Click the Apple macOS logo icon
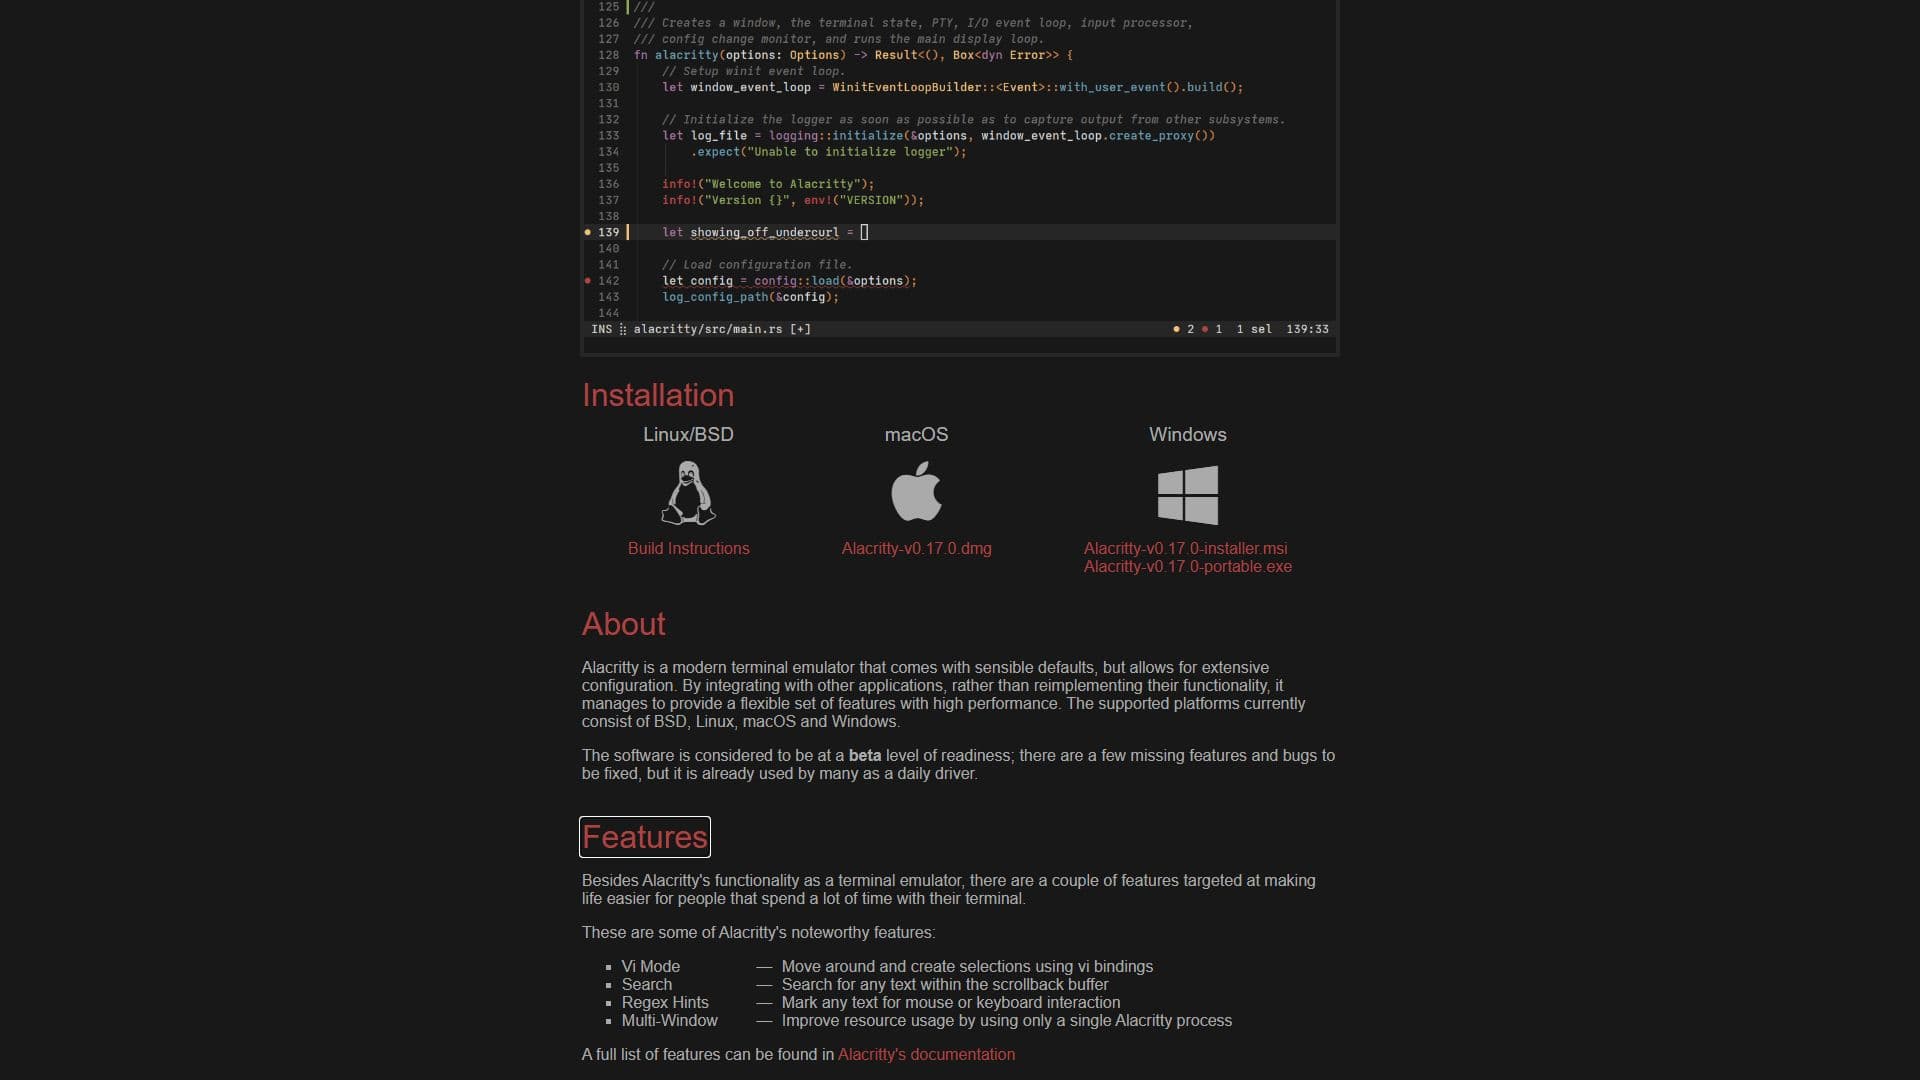1920x1080 pixels. (916, 491)
